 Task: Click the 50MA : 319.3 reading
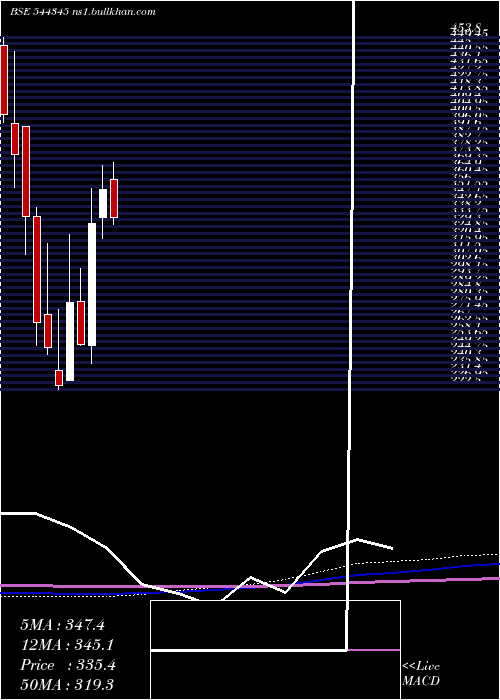(x=69, y=685)
